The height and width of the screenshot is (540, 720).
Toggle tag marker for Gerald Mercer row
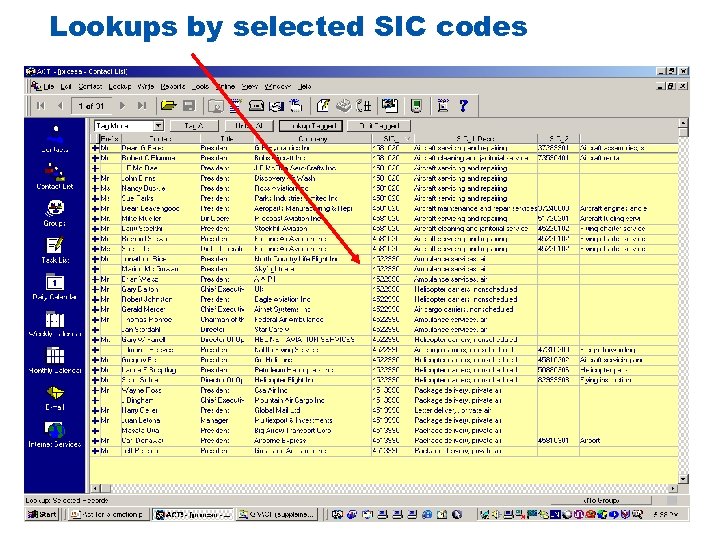point(95,309)
